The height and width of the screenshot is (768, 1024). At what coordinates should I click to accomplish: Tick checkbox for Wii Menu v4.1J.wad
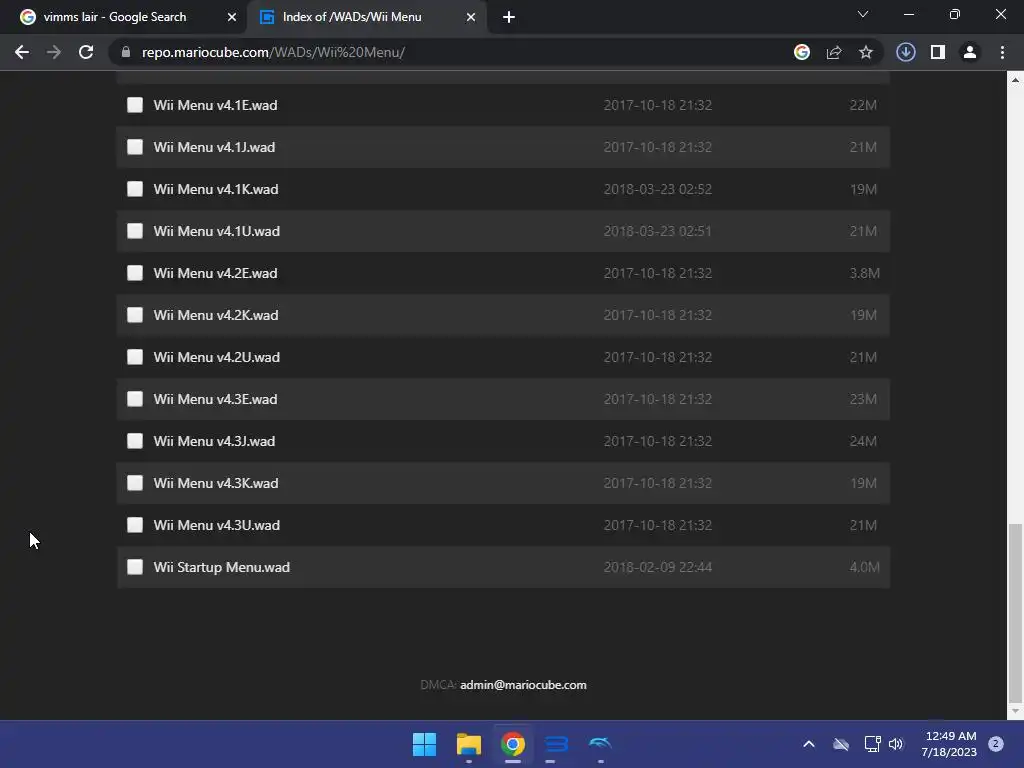pyautogui.click(x=135, y=147)
